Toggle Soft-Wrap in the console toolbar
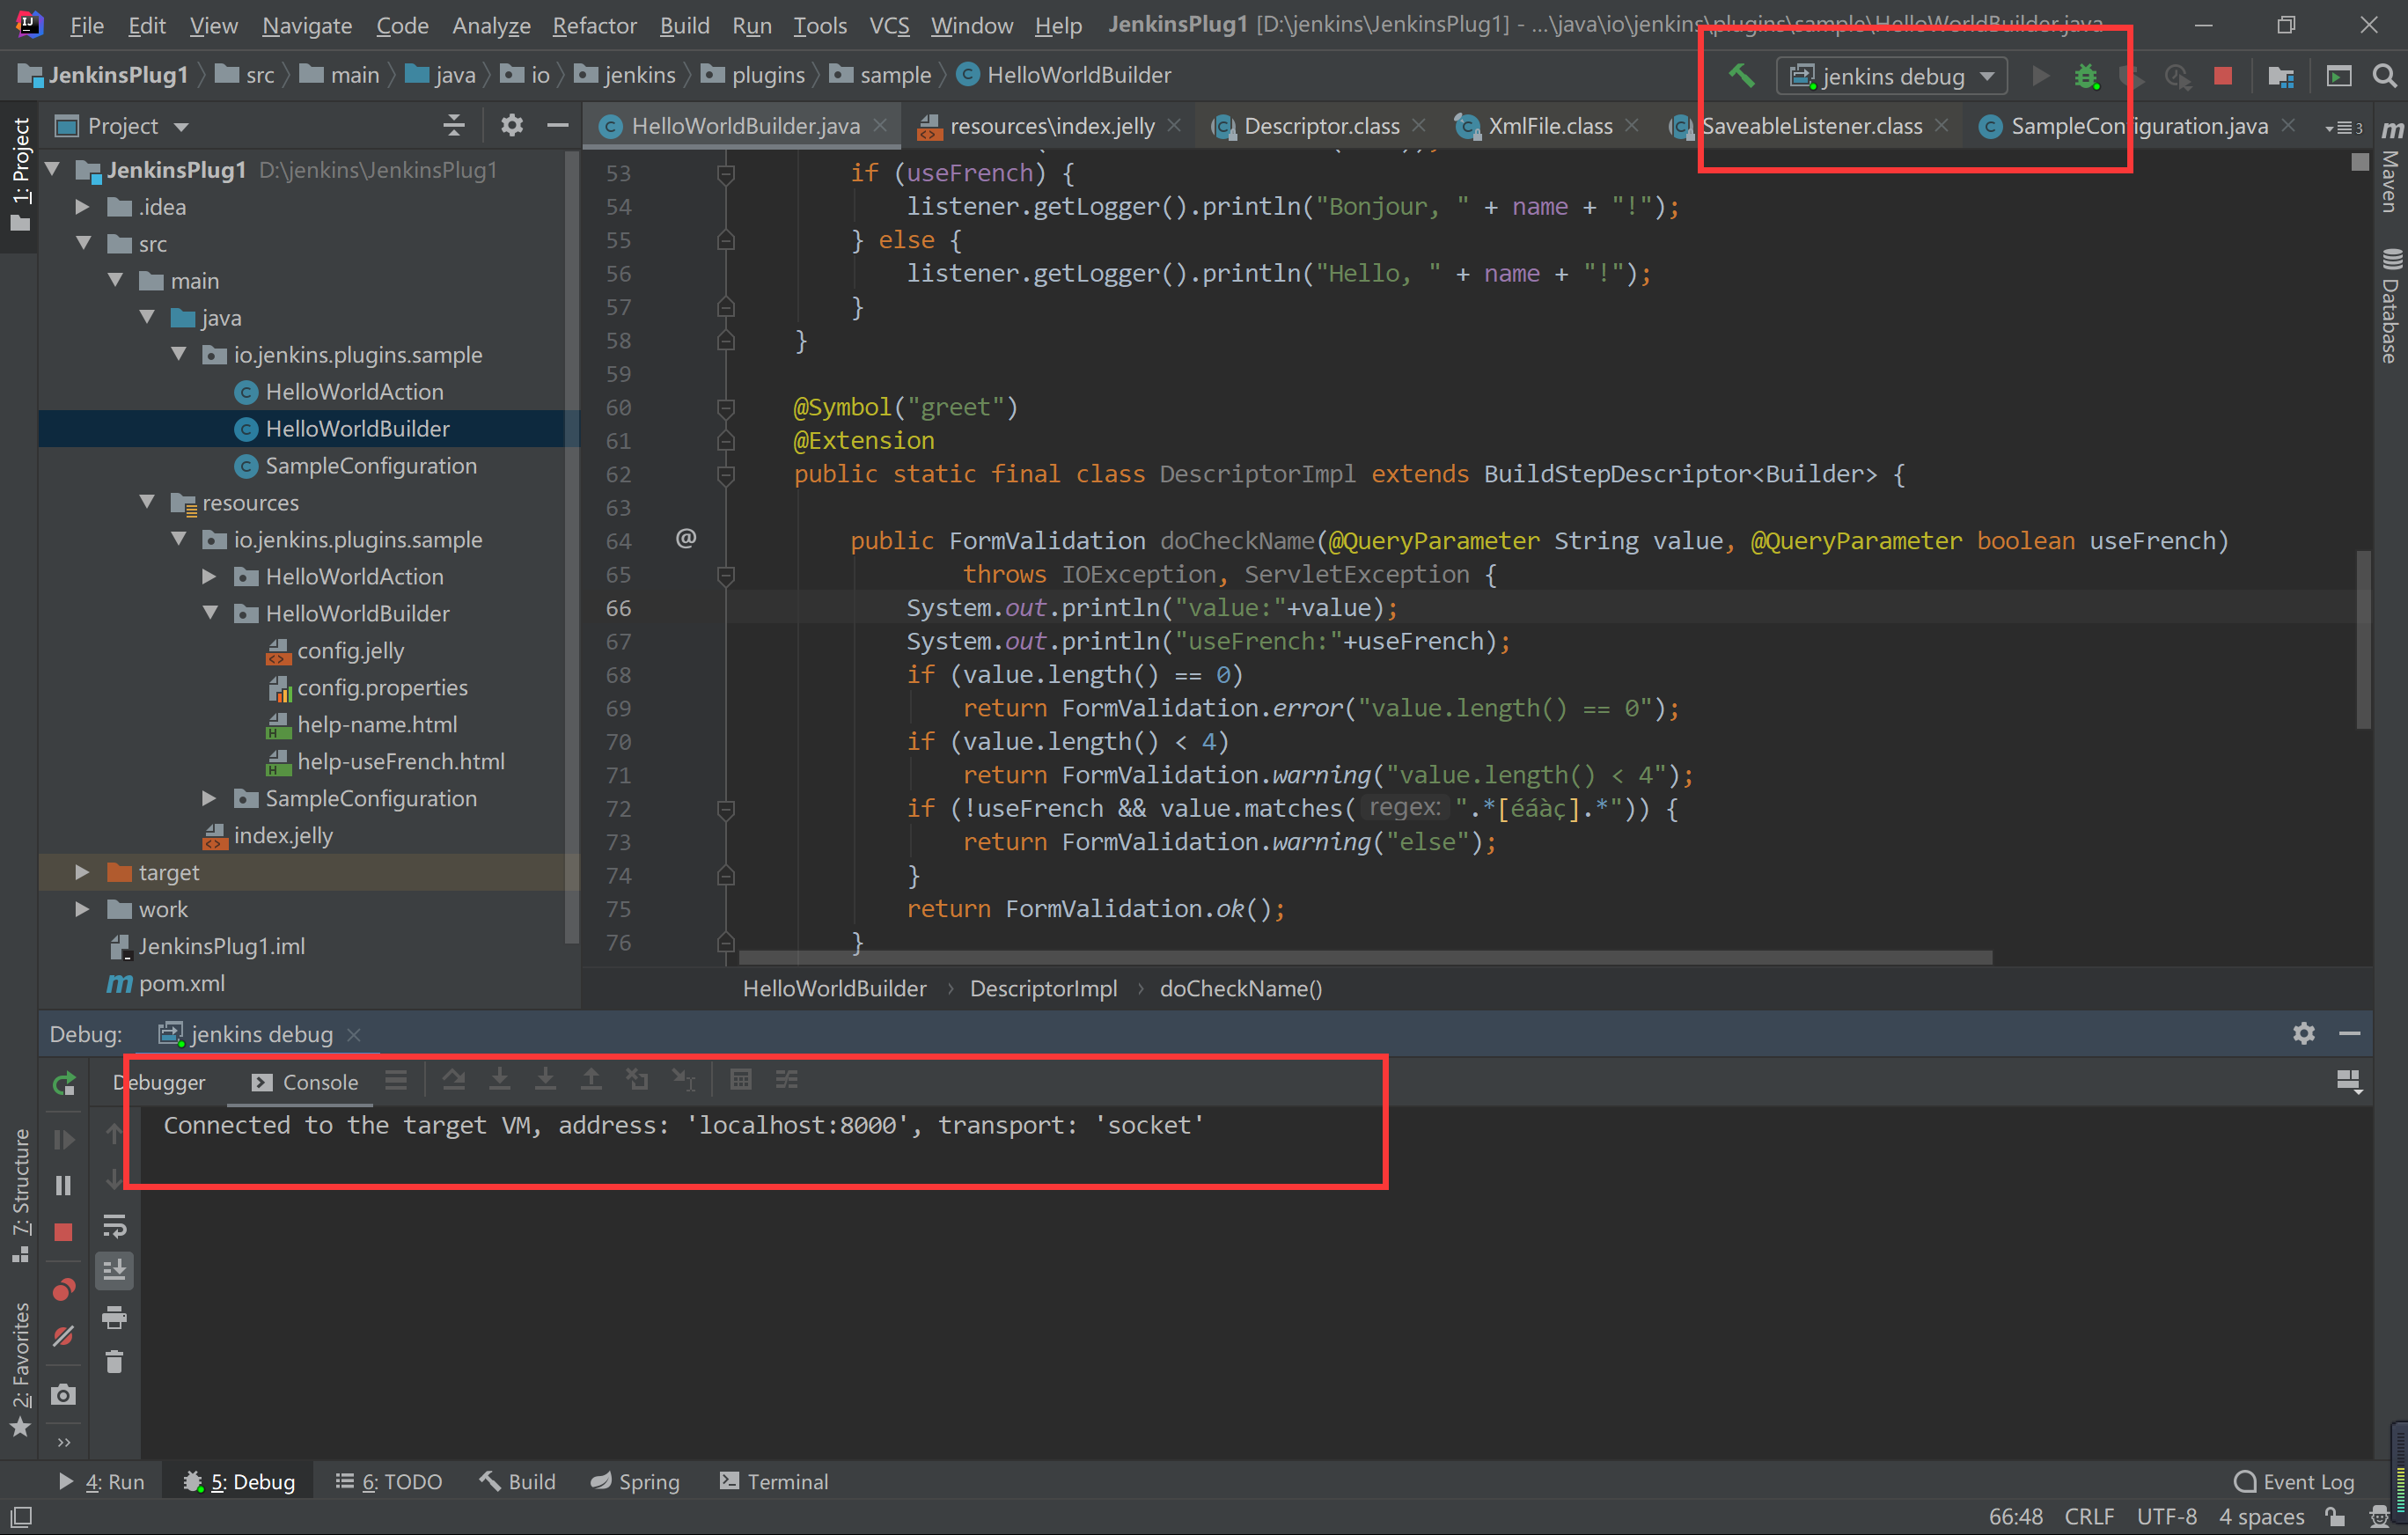Screen dimensions: 2408x1535 point(115,1226)
